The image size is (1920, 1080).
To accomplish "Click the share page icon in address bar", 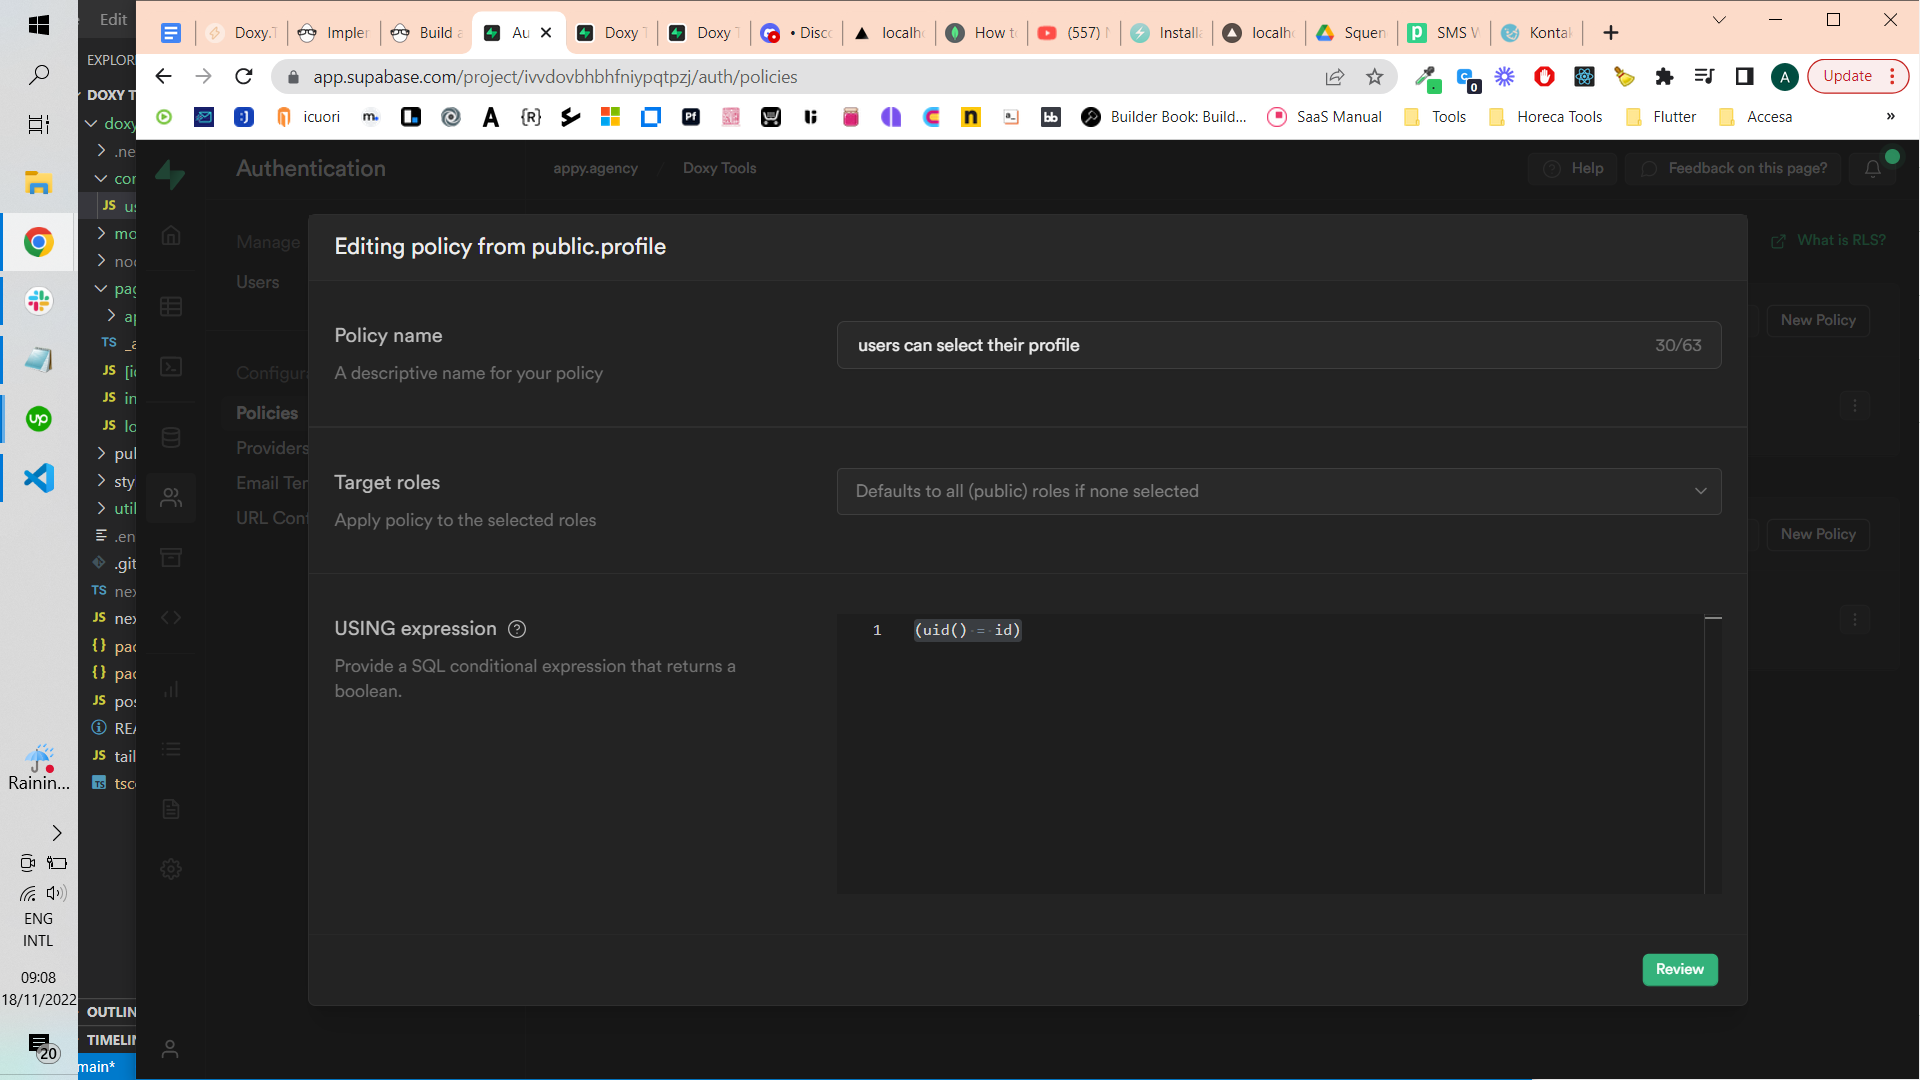I will click(x=1335, y=77).
